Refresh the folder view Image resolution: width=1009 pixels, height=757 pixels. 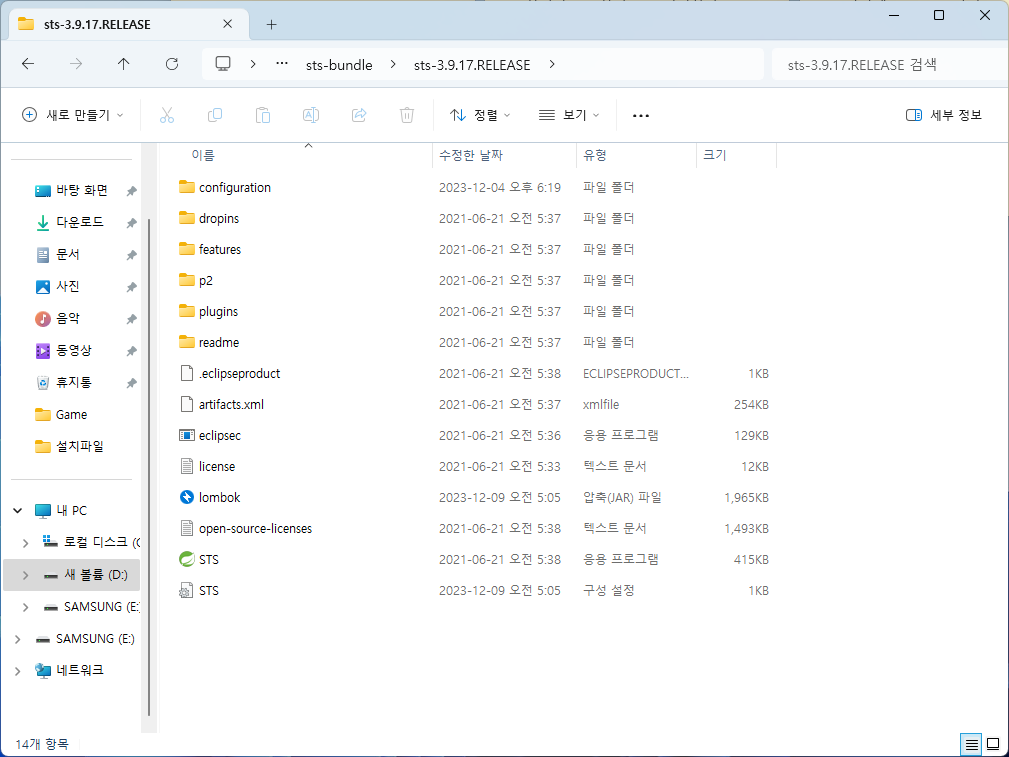click(172, 64)
